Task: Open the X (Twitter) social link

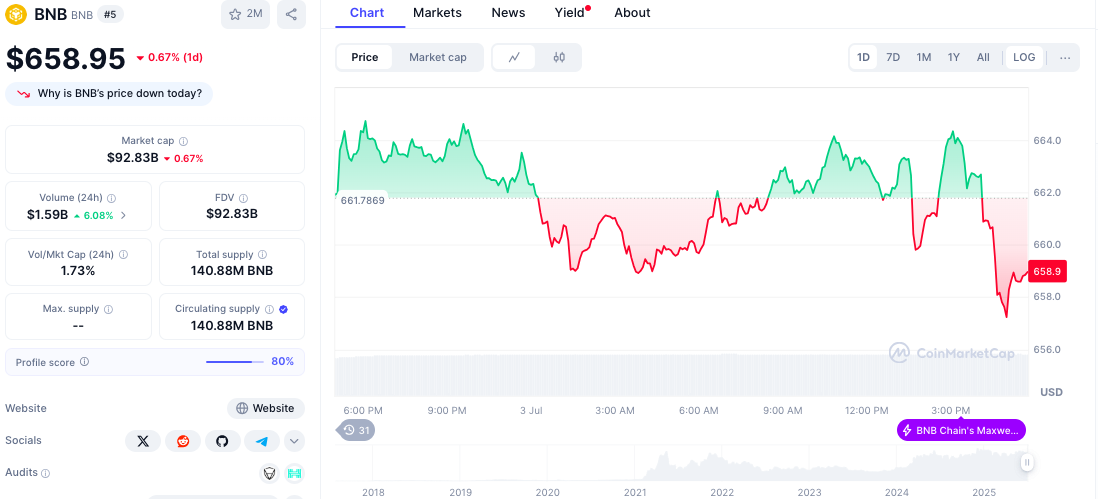Action: coord(144,441)
